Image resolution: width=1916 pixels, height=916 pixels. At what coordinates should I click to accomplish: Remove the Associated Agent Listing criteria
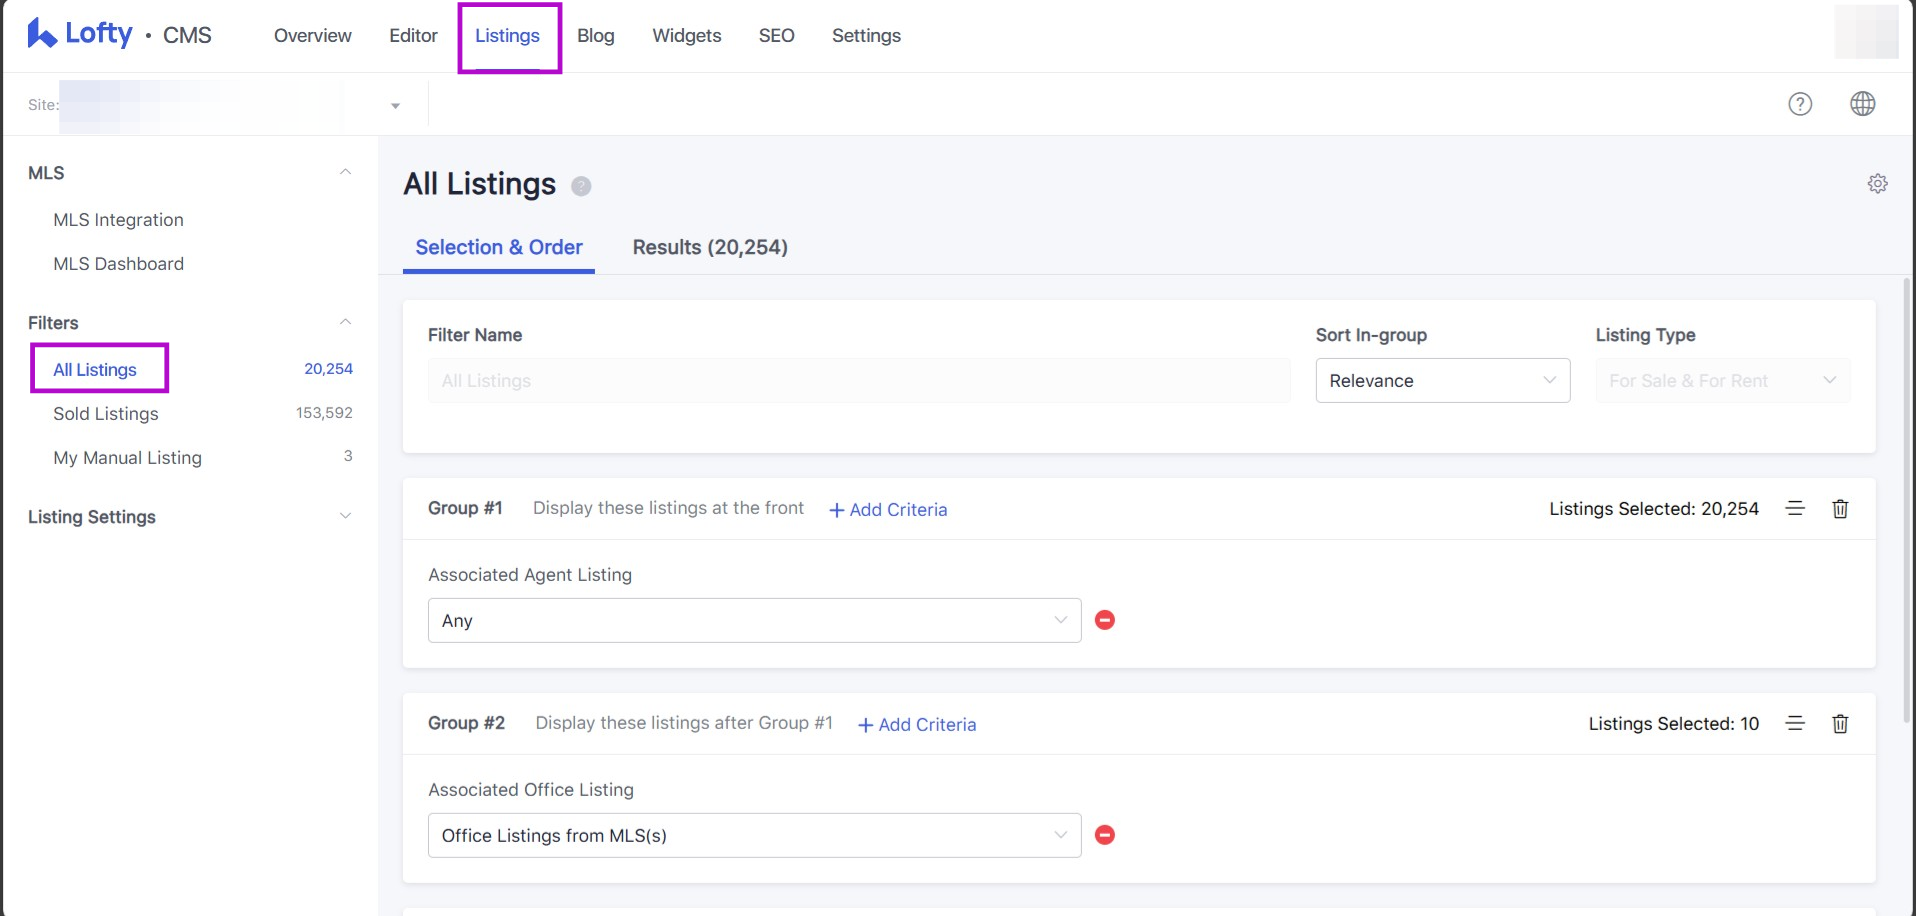(x=1105, y=620)
